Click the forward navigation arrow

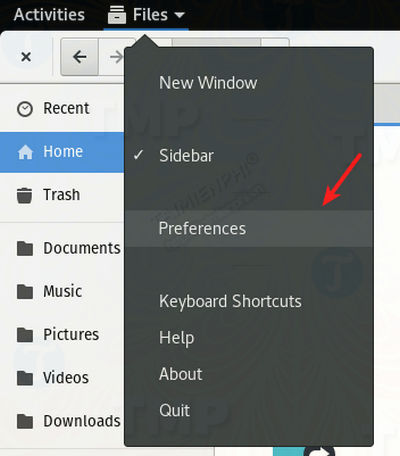(x=116, y=57)
